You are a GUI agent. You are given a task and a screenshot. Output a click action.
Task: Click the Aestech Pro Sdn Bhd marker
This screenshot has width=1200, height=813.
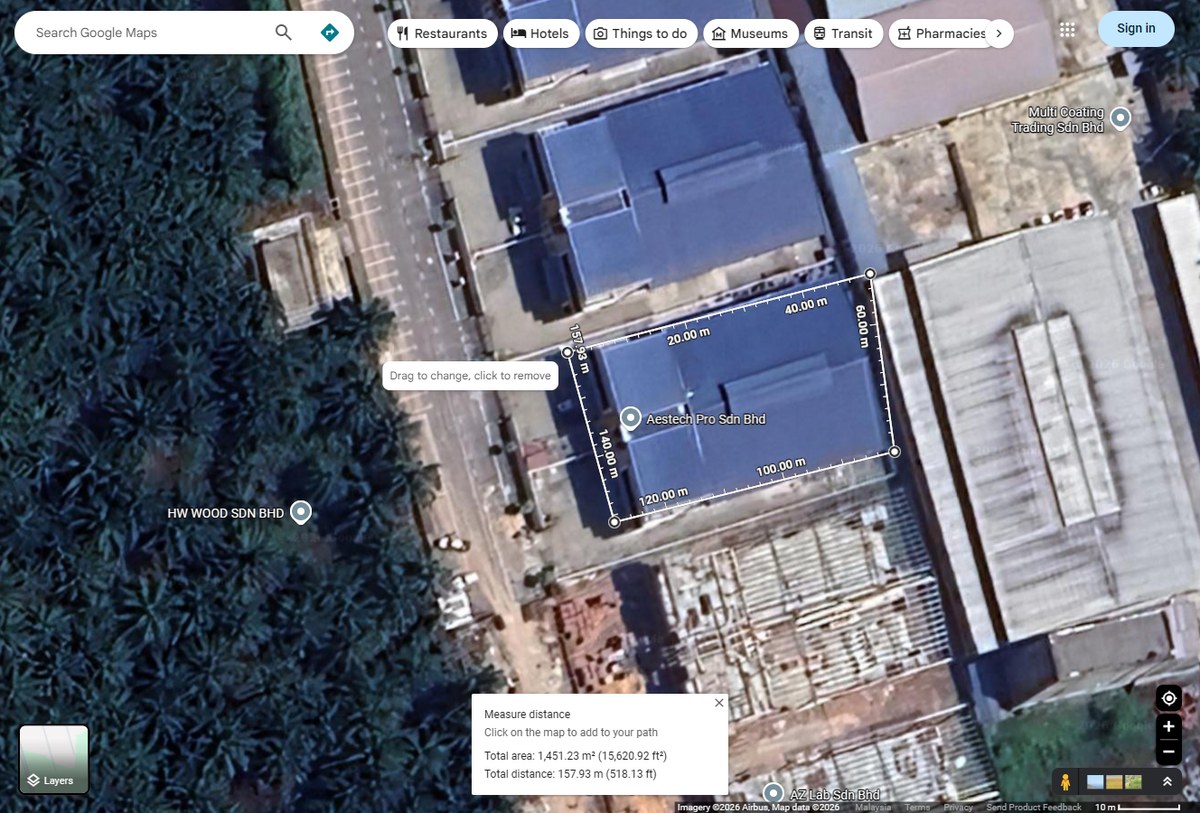631,419
